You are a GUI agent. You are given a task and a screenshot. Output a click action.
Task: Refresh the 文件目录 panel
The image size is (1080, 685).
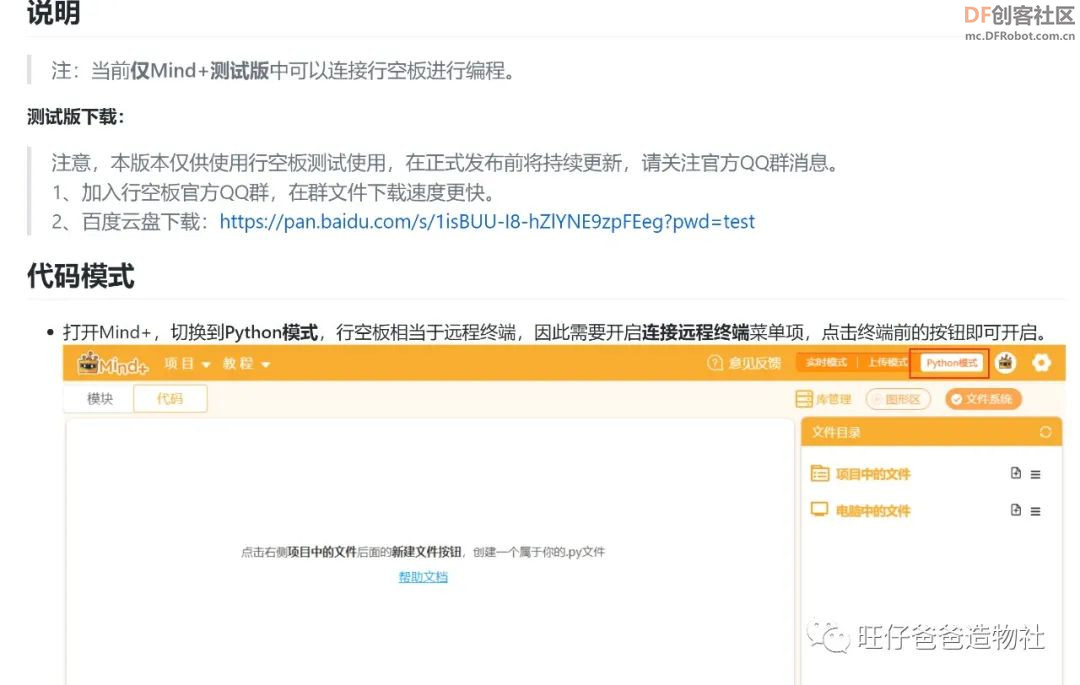point(1045,432)
